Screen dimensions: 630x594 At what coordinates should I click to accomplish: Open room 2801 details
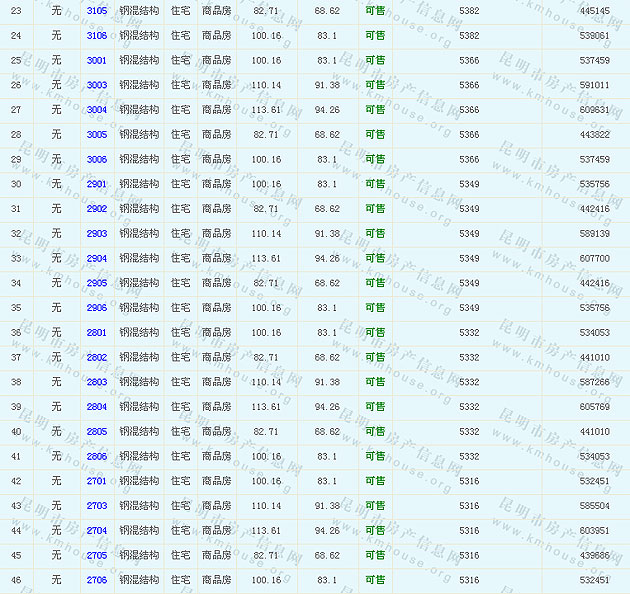tap(97, 332)
